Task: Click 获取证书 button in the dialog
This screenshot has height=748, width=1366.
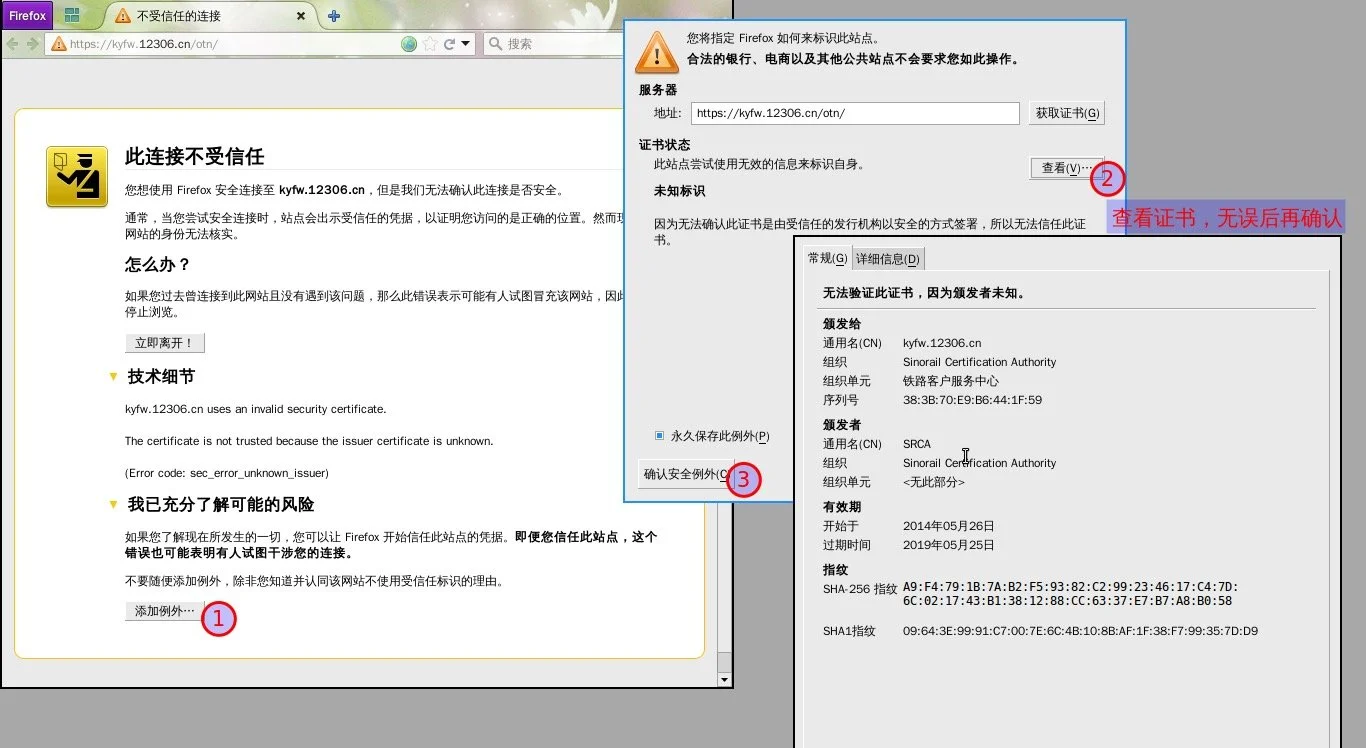Action: pos(1066,113)
